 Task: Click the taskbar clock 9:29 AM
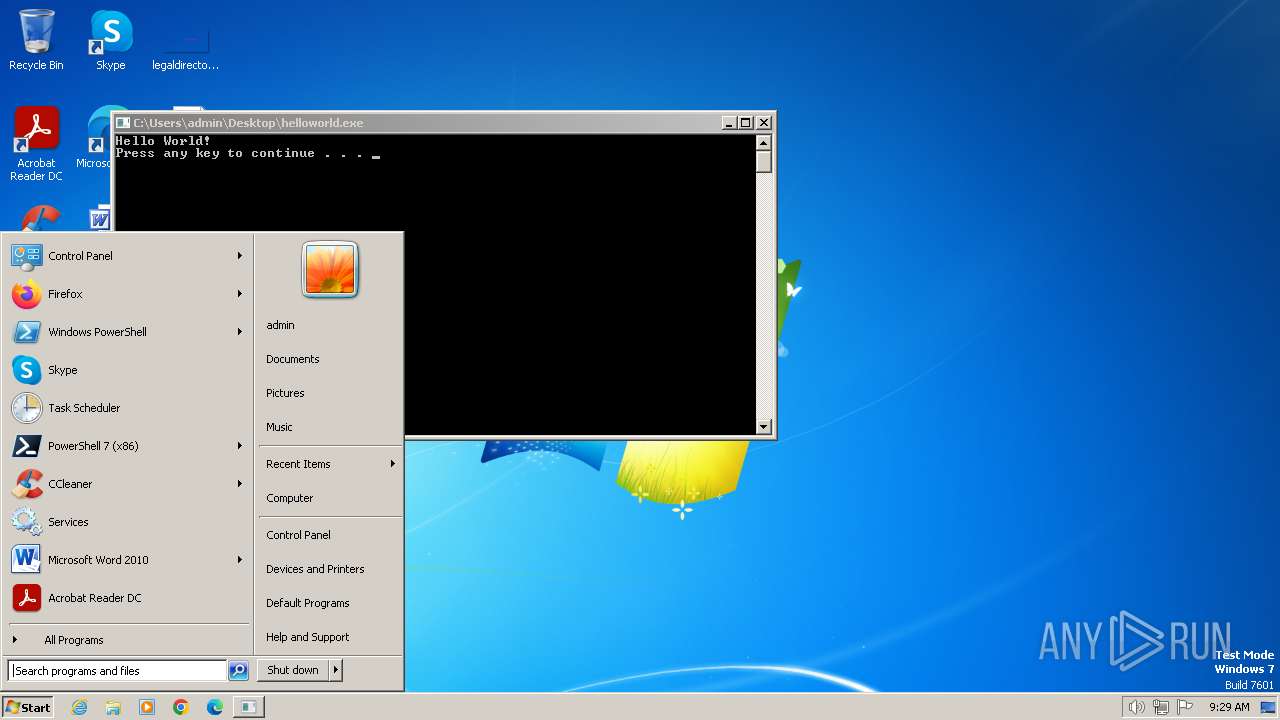(x=1229, y=707)
